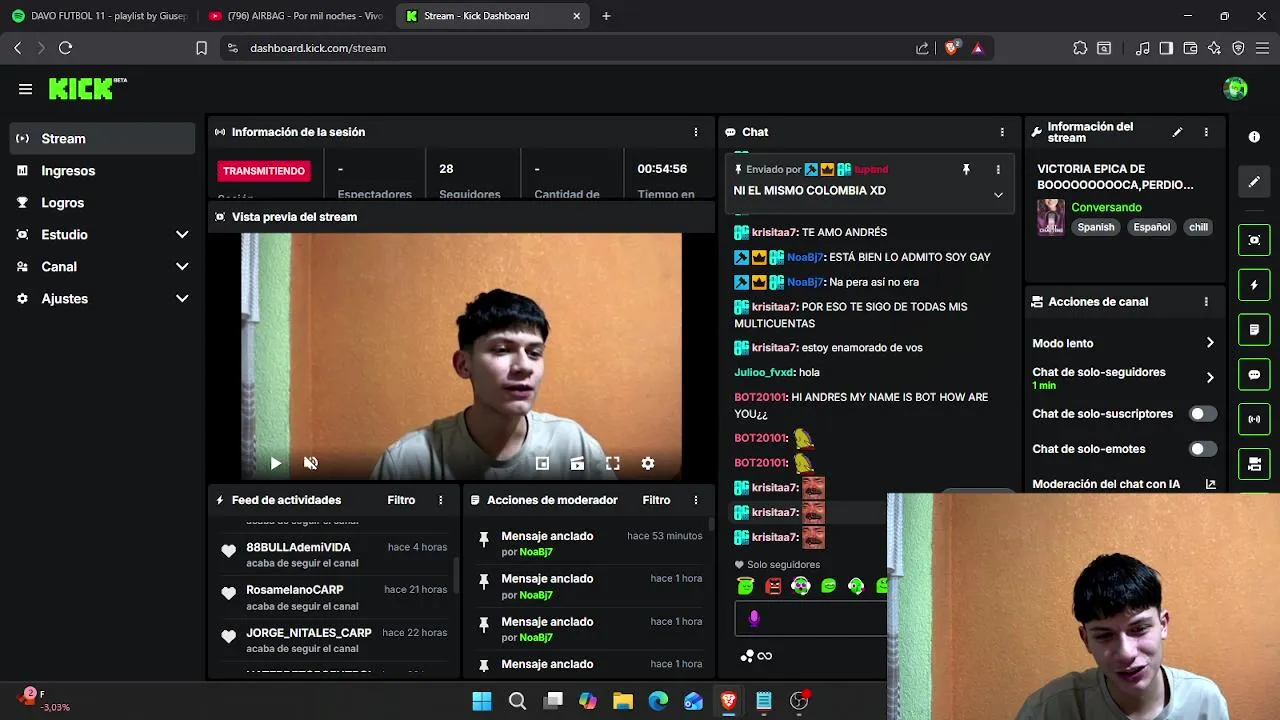
Task: Open Windows Start menu
Action: pyautogui.click(x=482, y=701)
